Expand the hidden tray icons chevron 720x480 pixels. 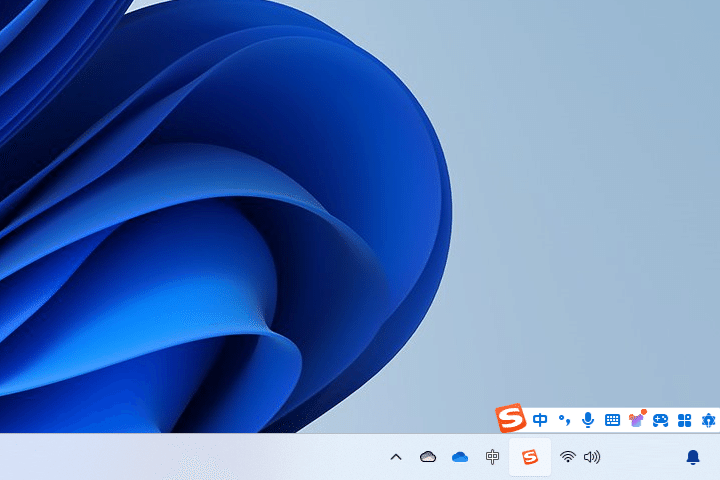tap(396, 457)
